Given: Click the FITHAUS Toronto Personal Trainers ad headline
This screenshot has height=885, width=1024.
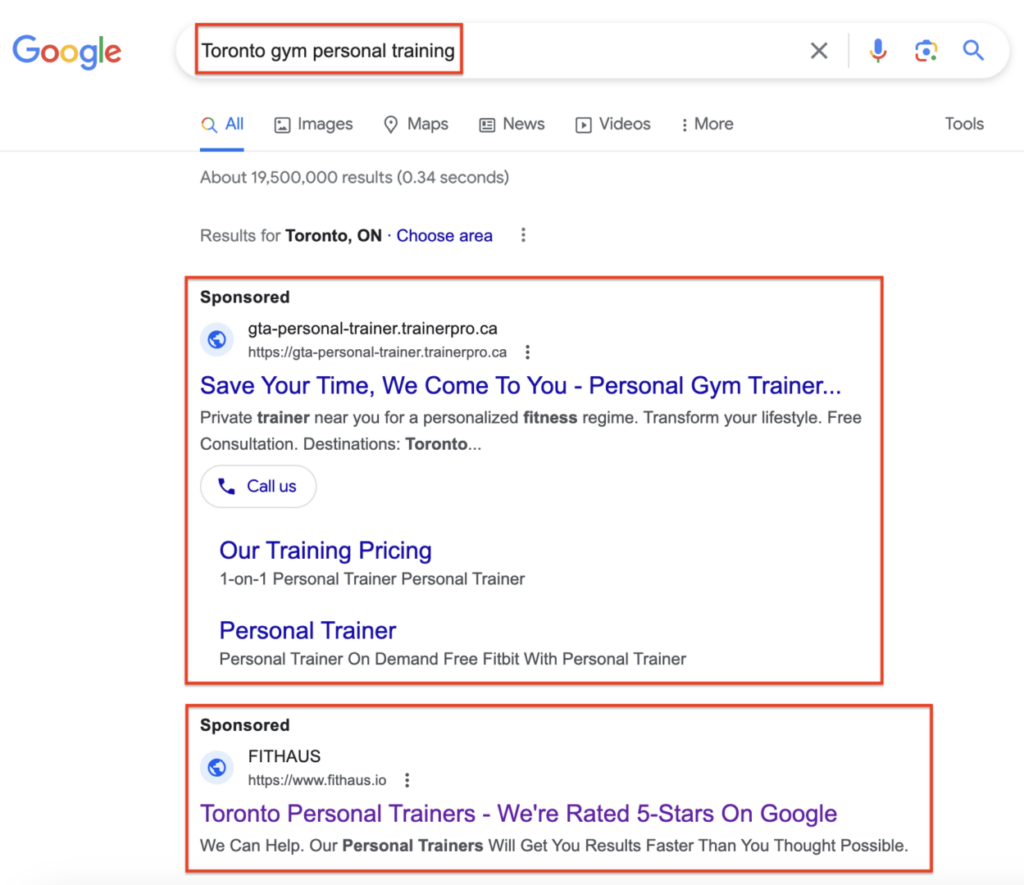Looking at the screenshot, I should pos(518,813).
